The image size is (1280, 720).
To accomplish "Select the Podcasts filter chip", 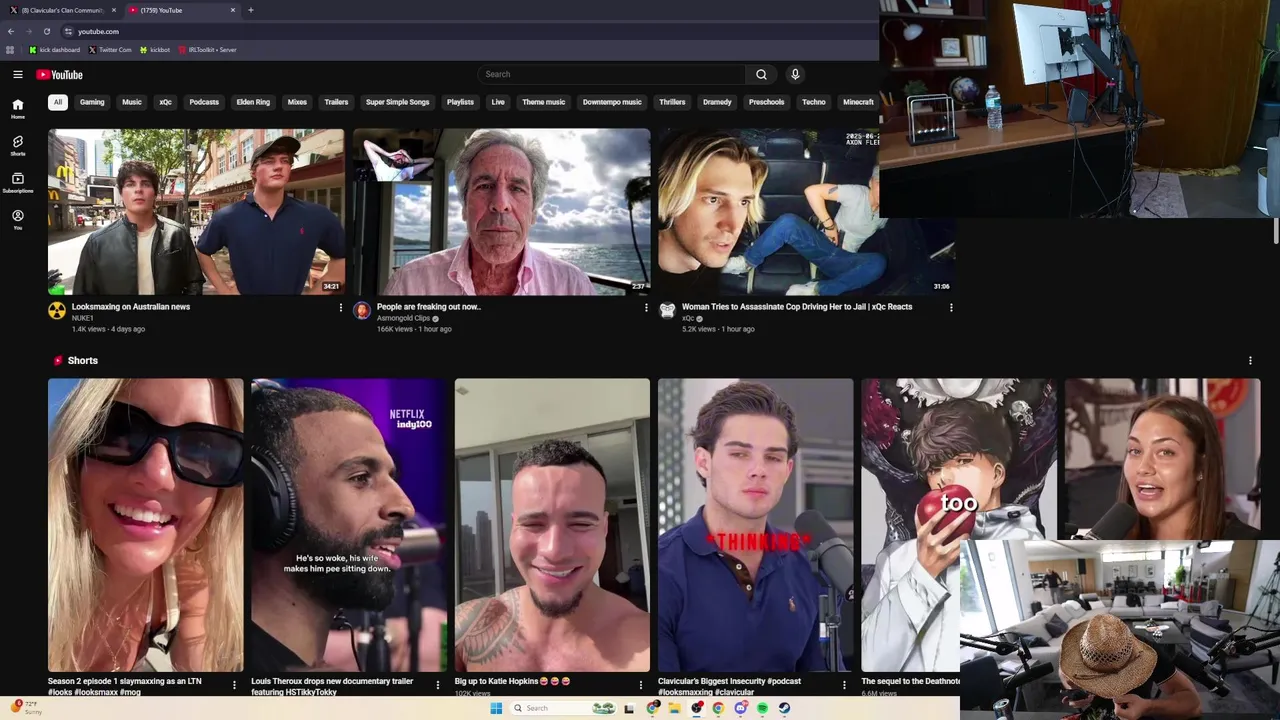I will click(x=204, y=102).
